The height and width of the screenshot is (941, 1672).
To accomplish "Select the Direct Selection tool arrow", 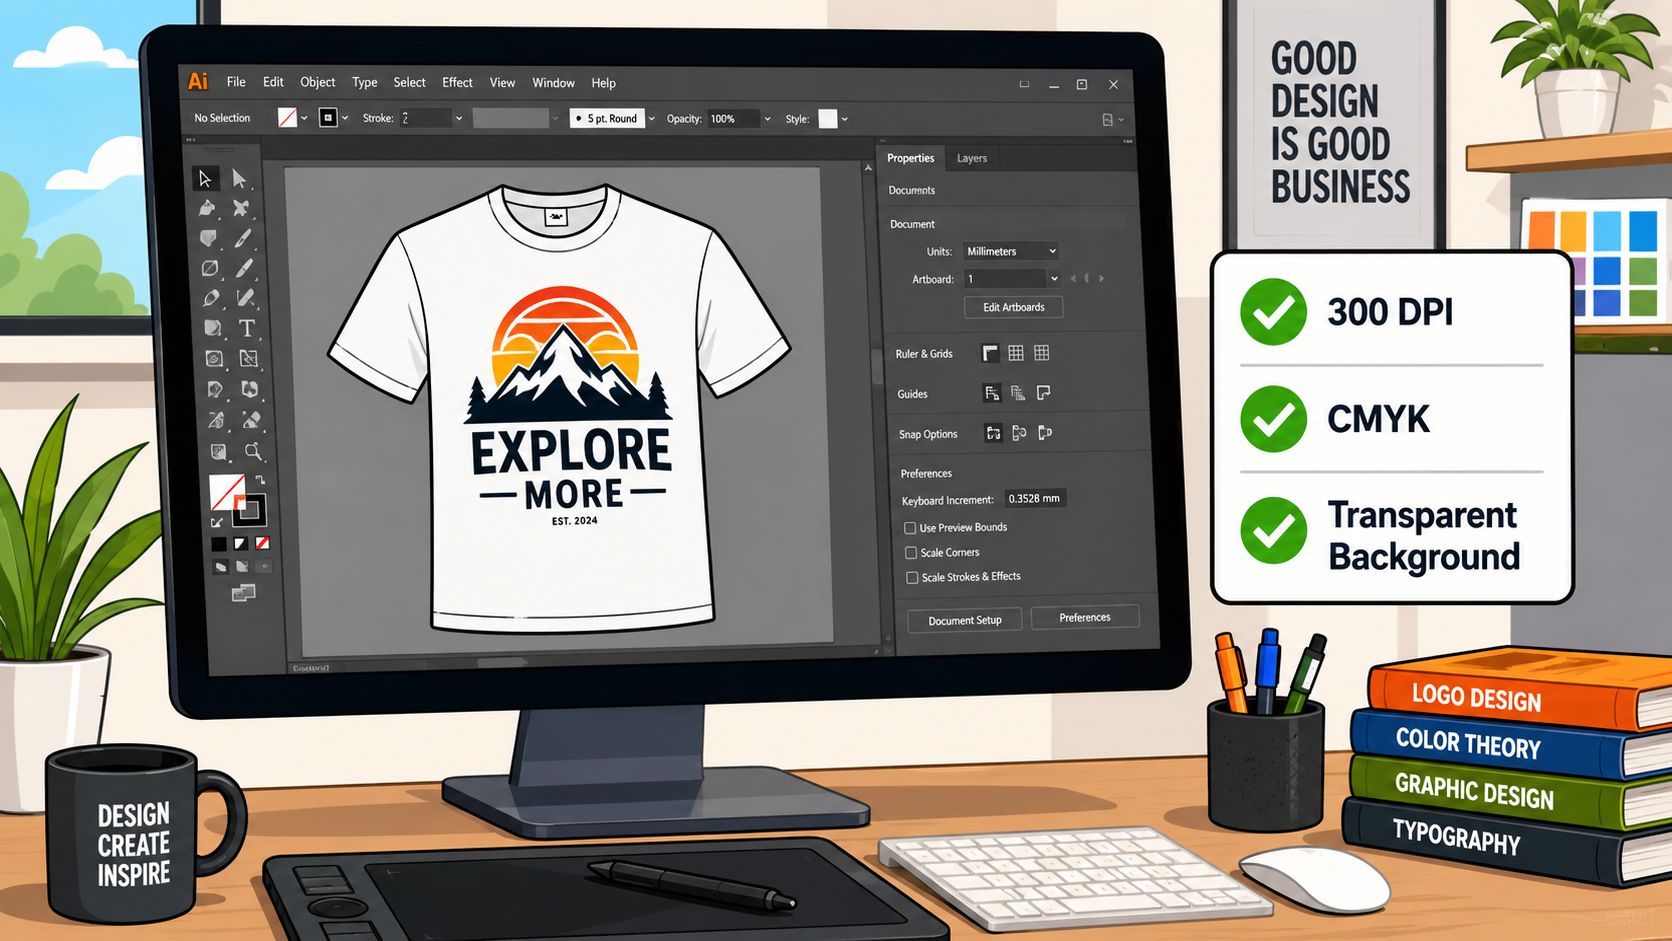I will point(239,178).
